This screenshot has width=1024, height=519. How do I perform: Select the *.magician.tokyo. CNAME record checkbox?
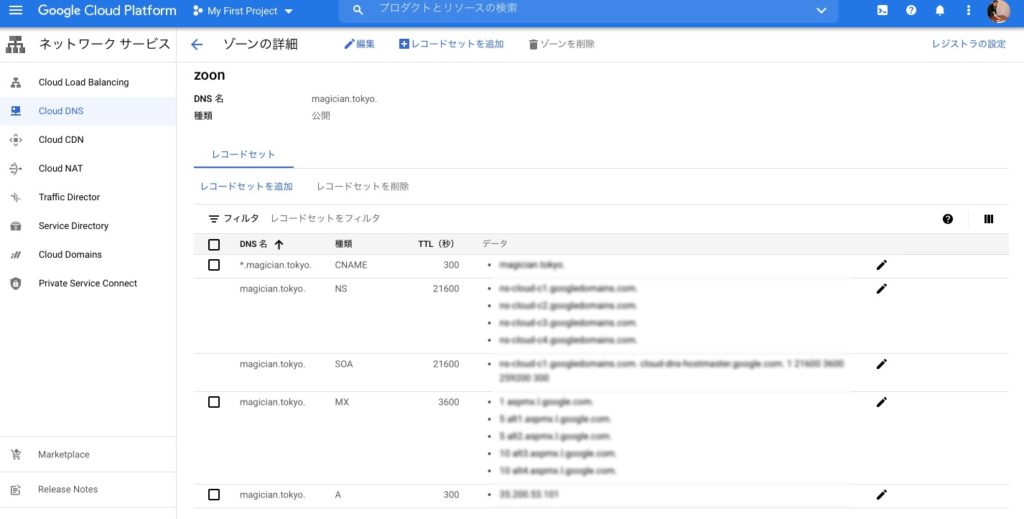[214, 265]
